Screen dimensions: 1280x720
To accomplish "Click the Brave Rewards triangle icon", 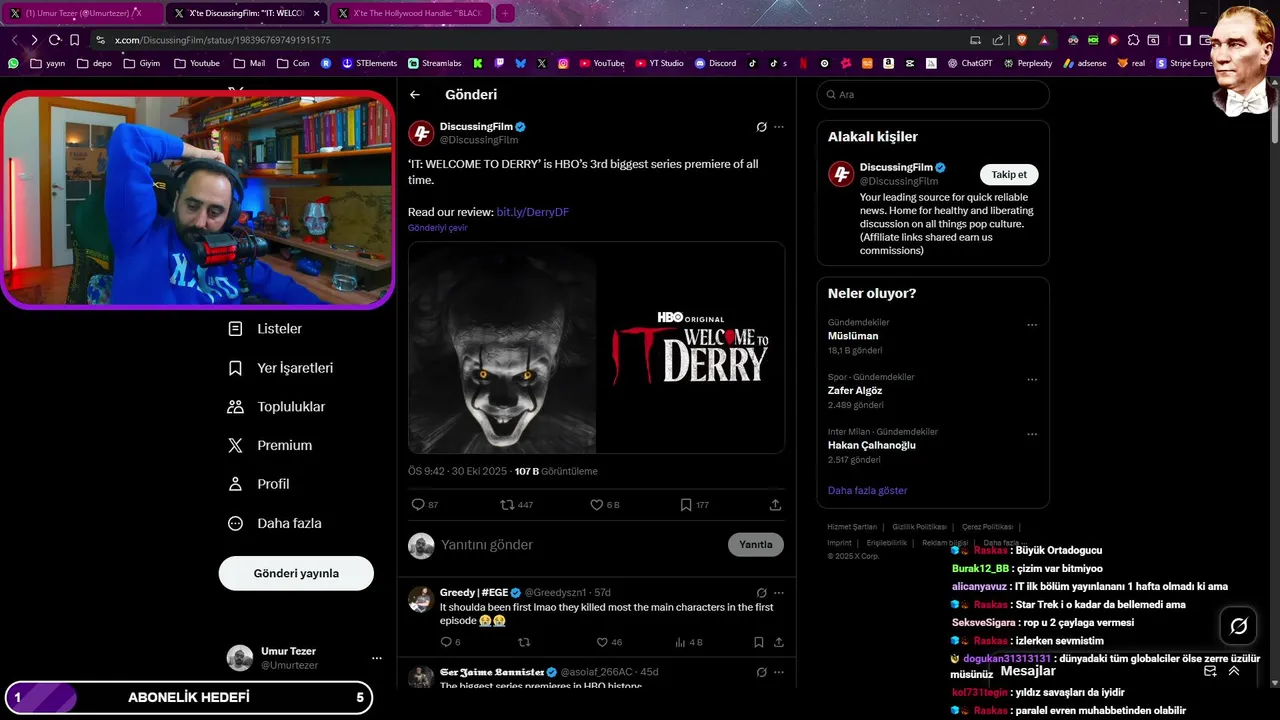I will coord(1044,40).
